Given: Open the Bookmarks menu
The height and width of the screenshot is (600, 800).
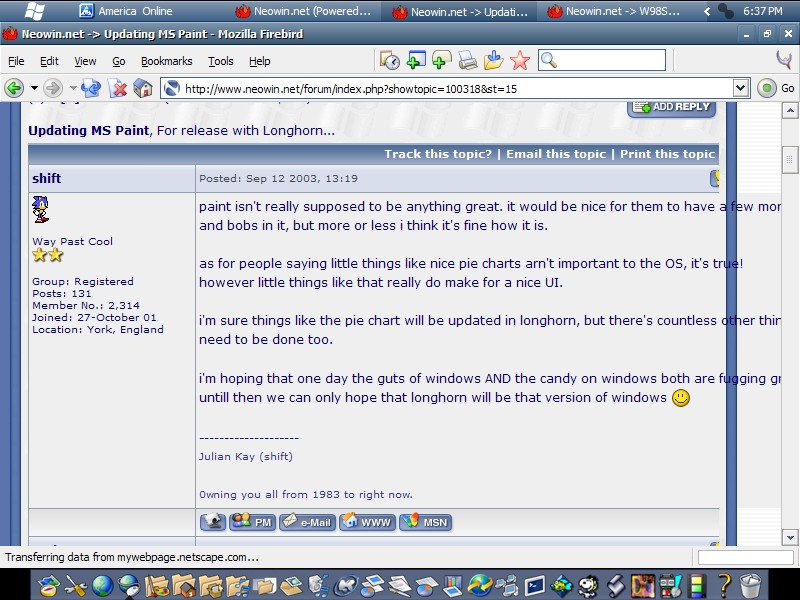Looking at the screenshot, I should coord(166,61).
